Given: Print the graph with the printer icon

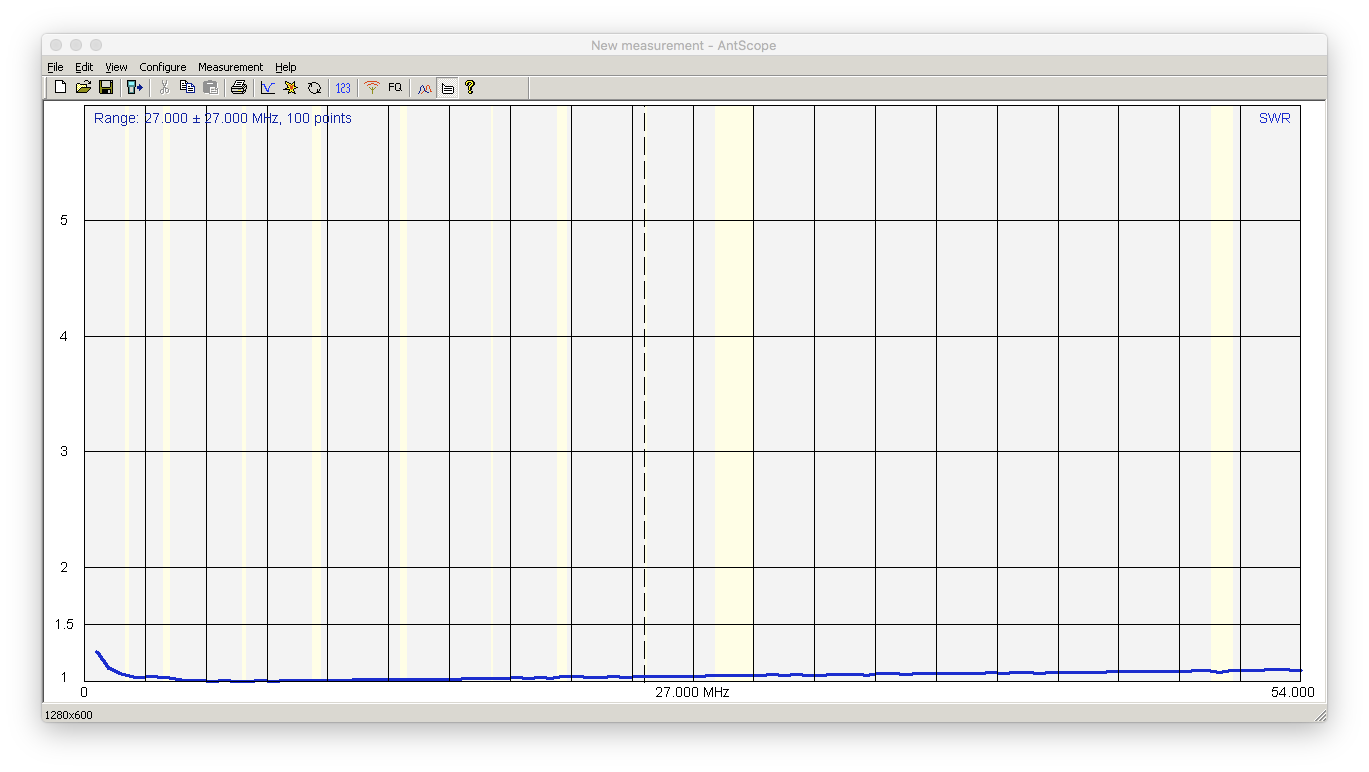Looking at the screenshot, I should coord(238,88).
